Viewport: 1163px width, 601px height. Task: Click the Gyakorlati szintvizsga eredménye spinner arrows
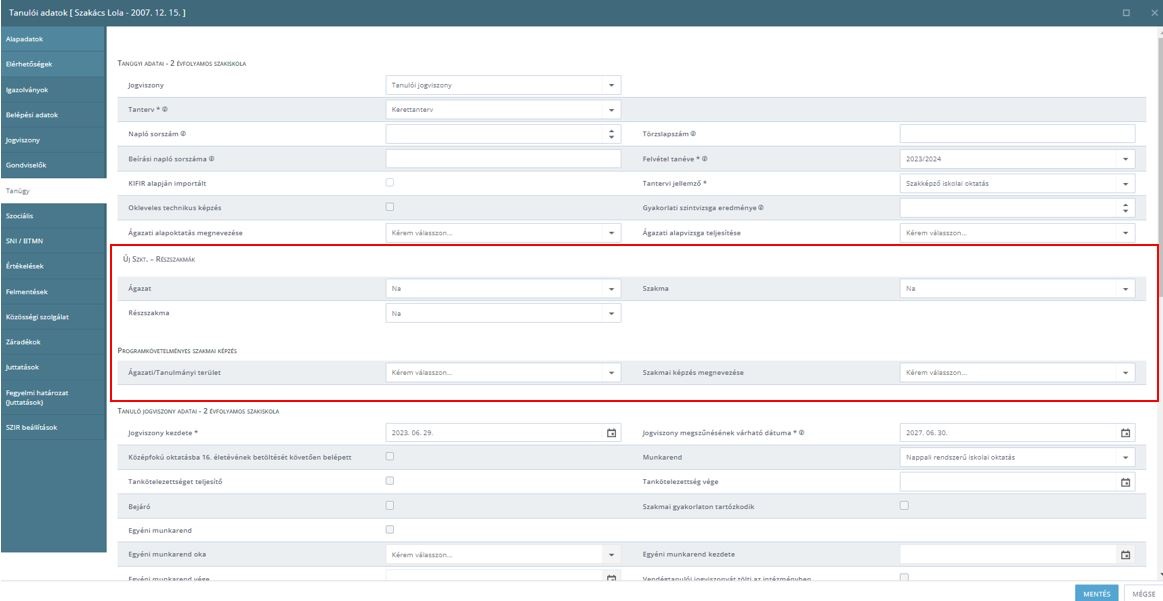[x=1125, y=208]
